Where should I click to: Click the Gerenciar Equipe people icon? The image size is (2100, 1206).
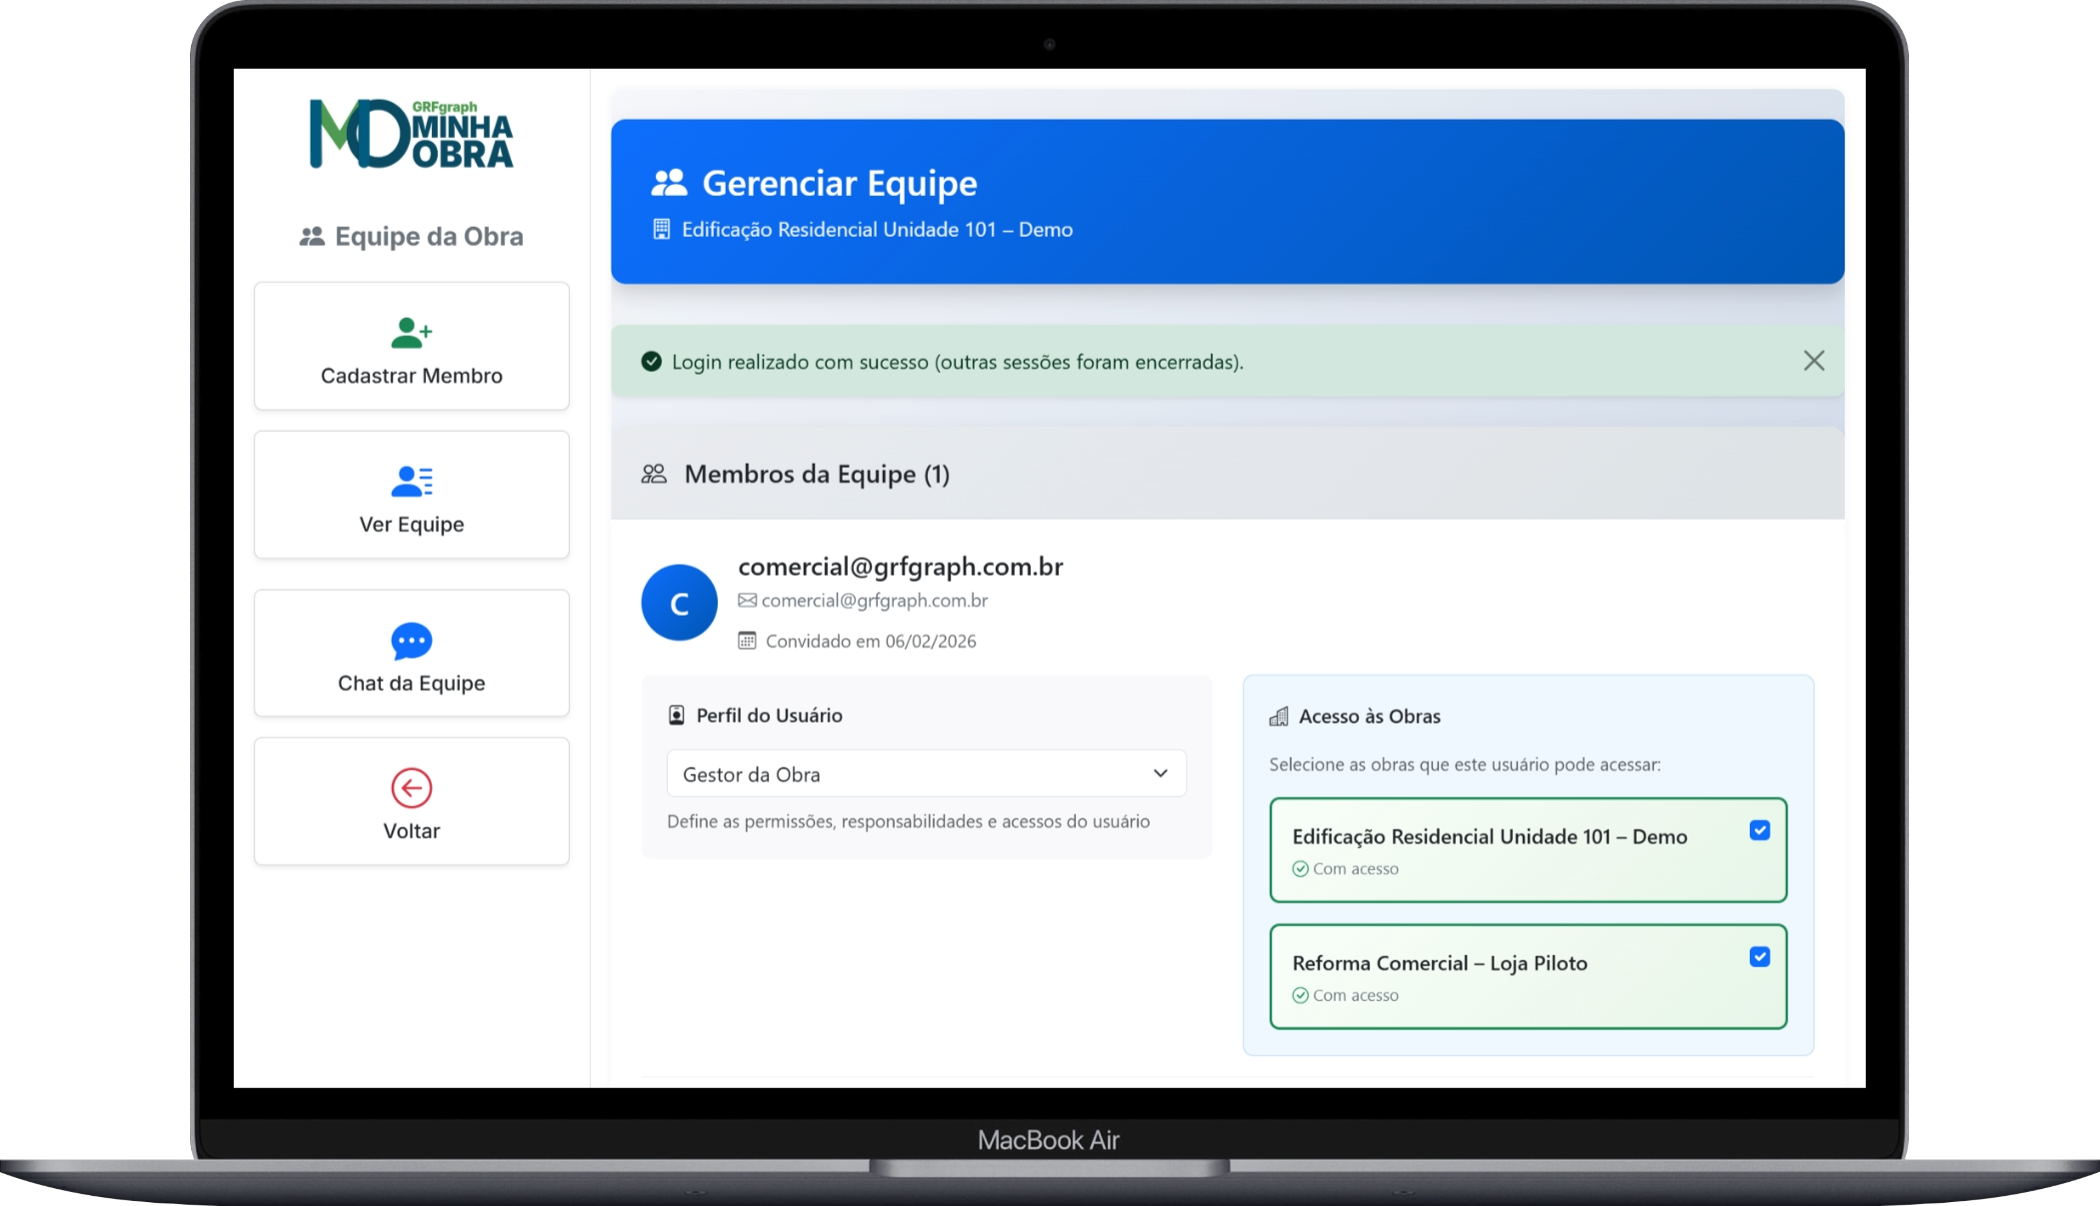coord(669,183)
